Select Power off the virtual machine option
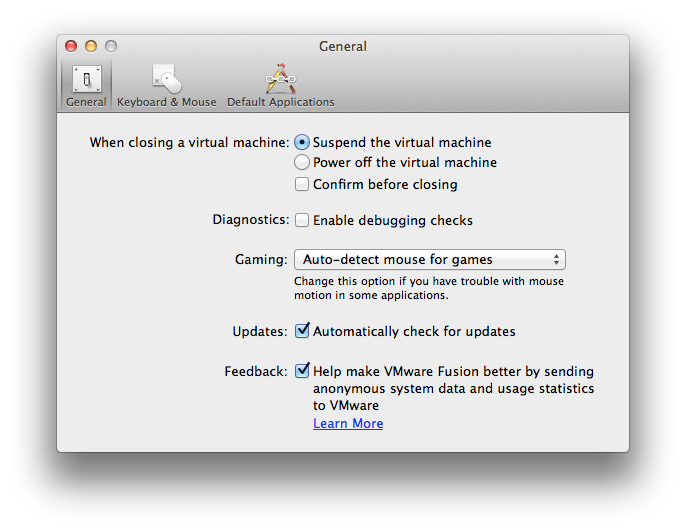This screenshot has height=531, width=686. [302, 162]
